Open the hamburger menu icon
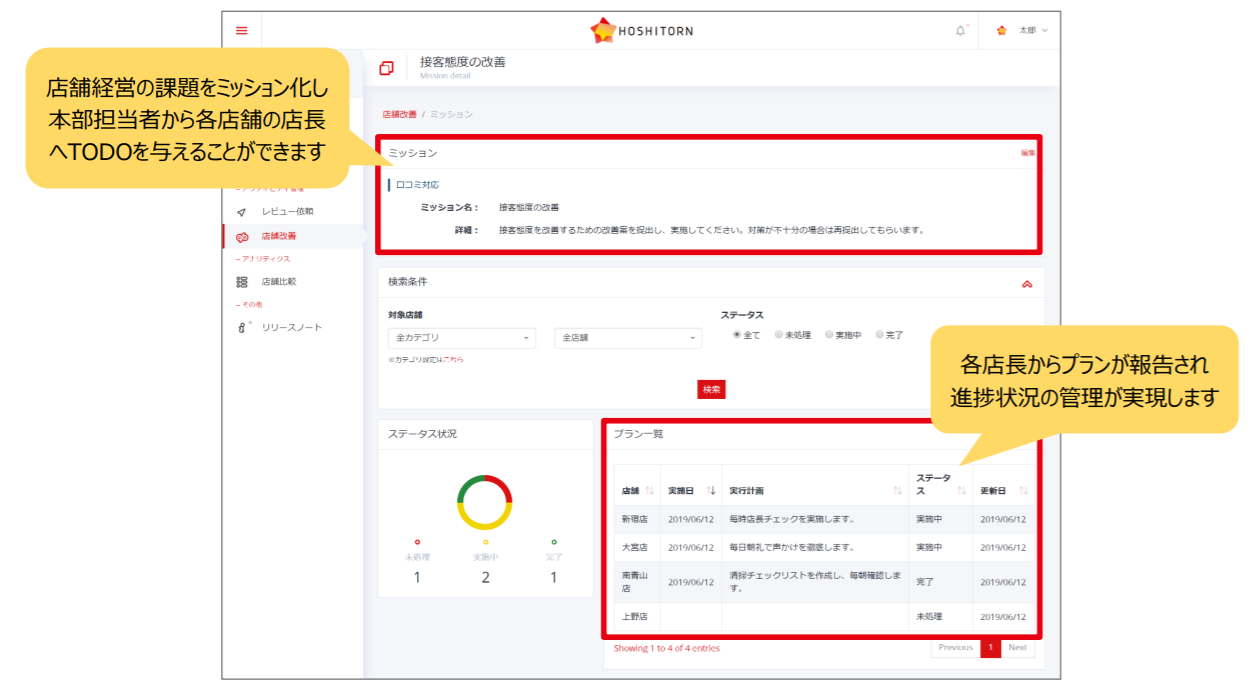This screenshot has height=694, width=1253. coord(241,30)
